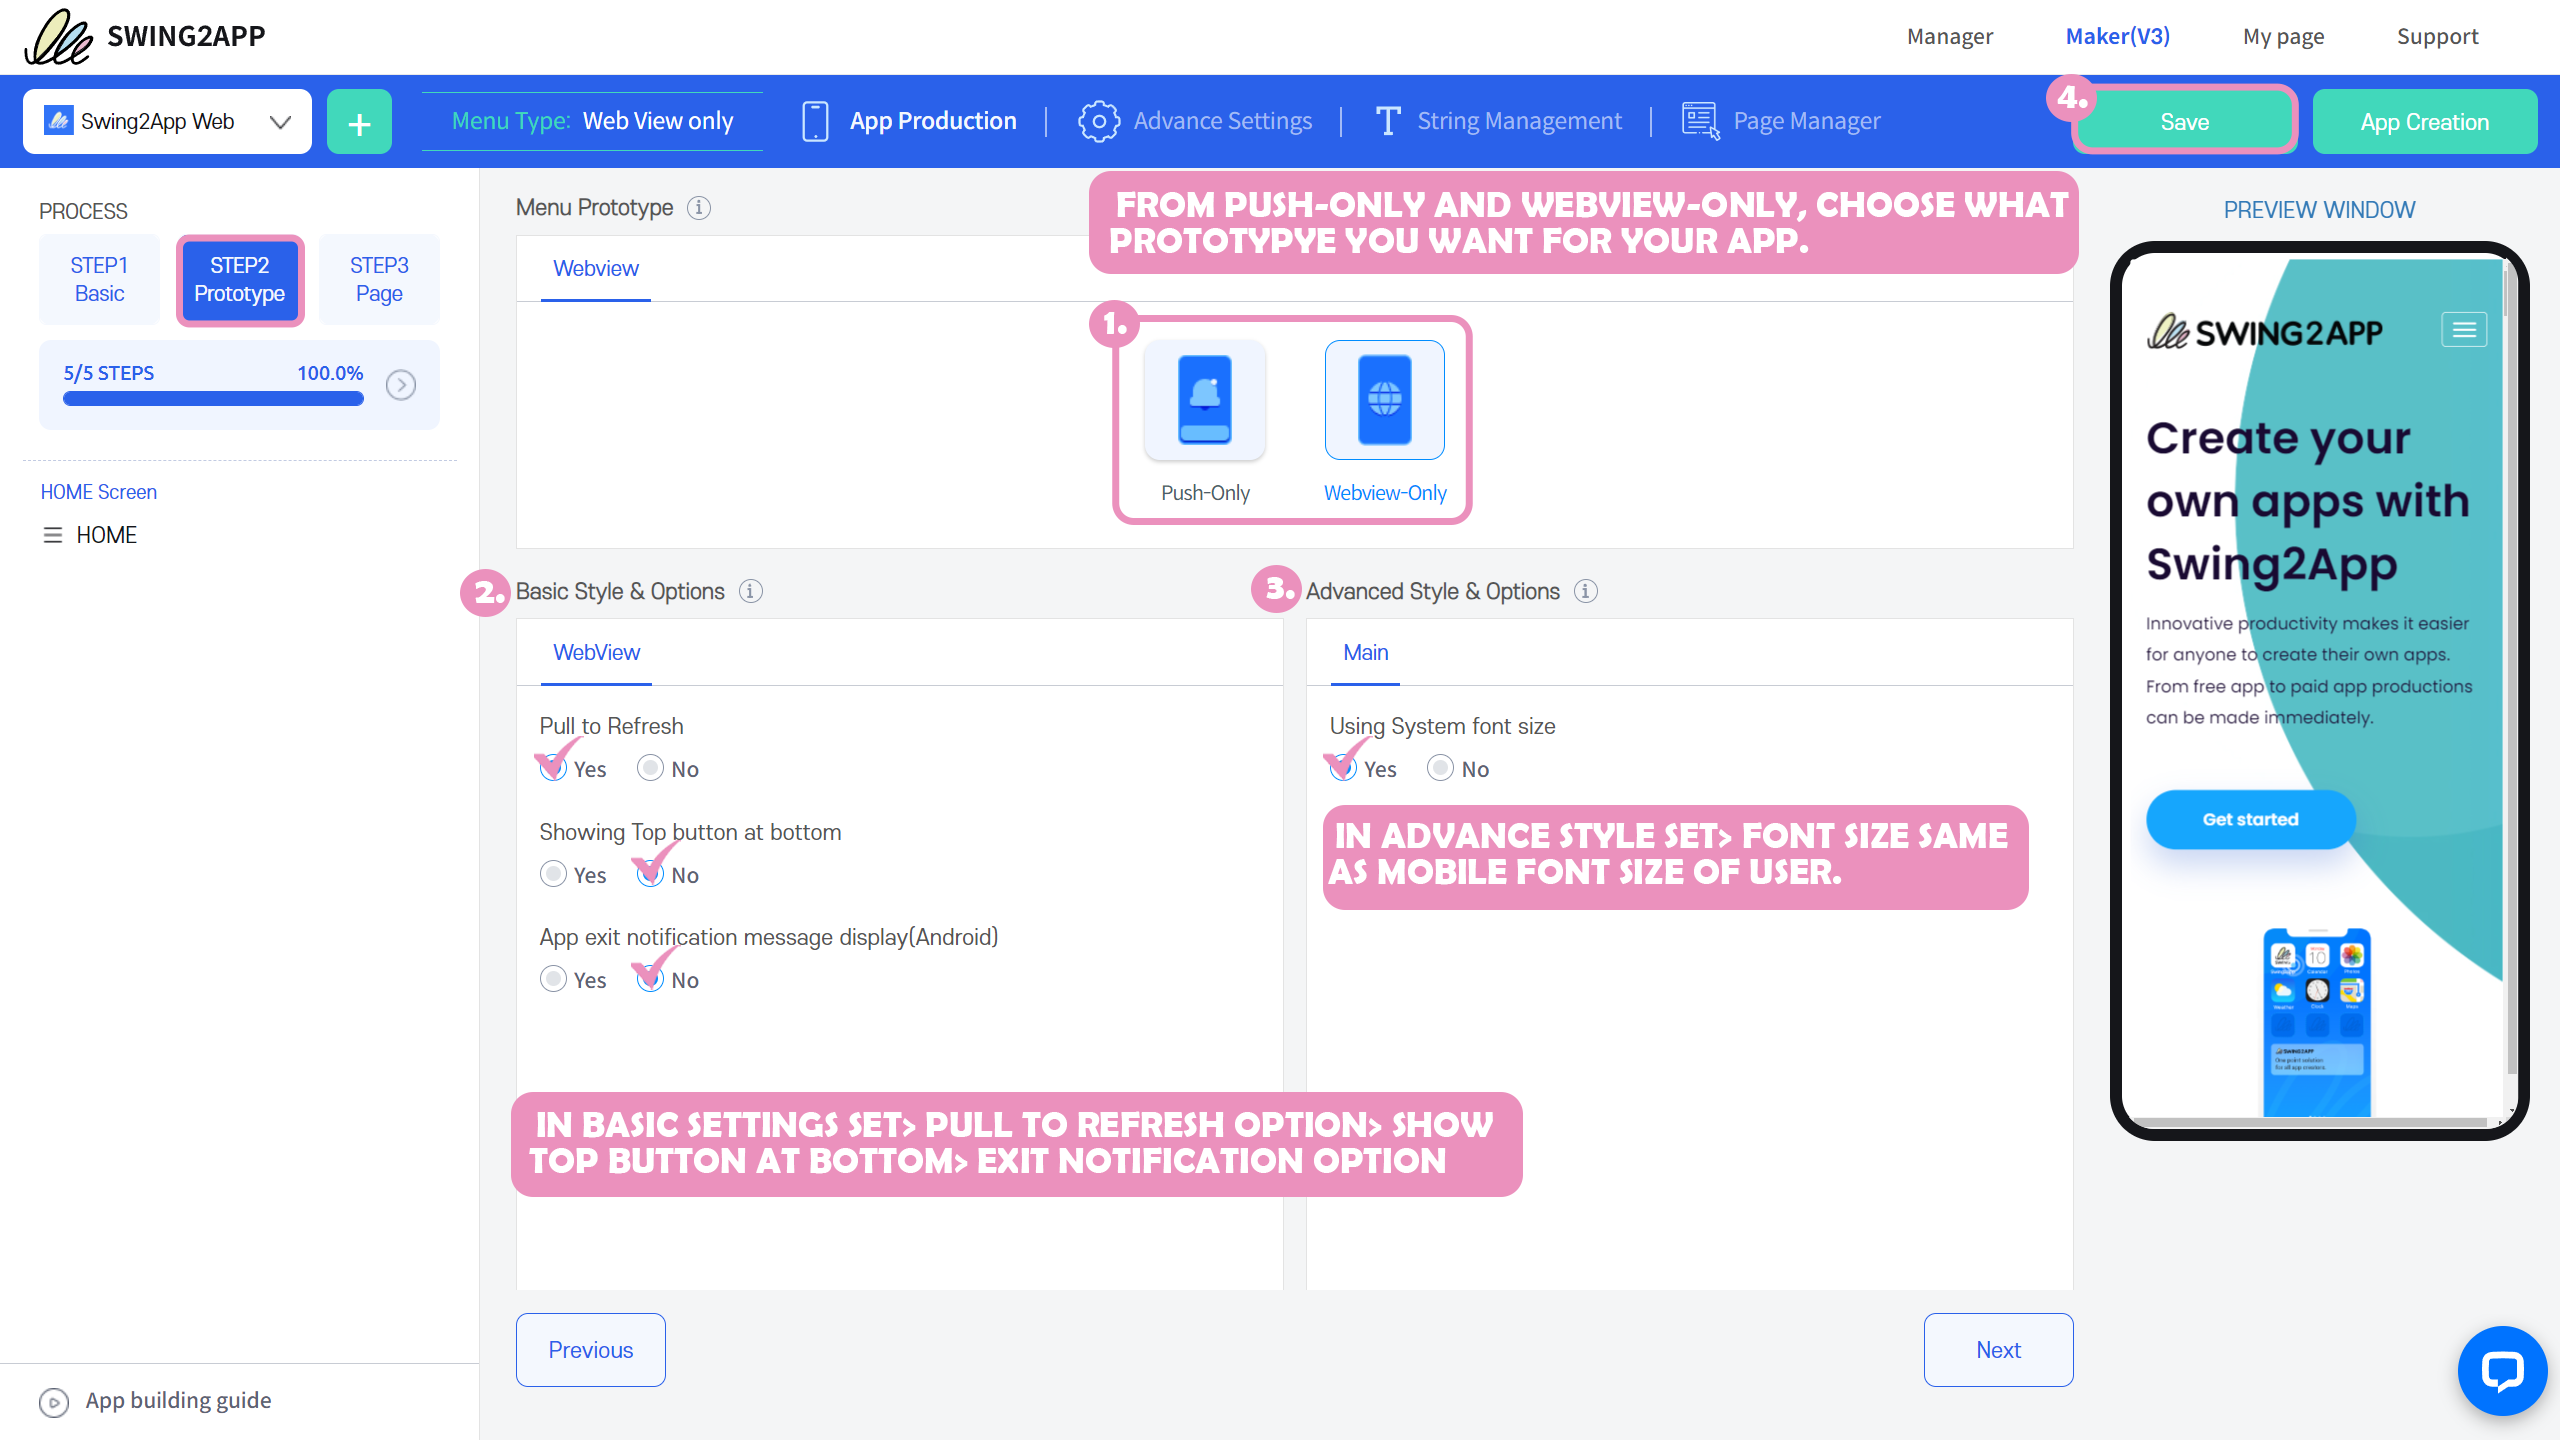
Task: Click the Next button
Action: (x=1998, y=1350)
